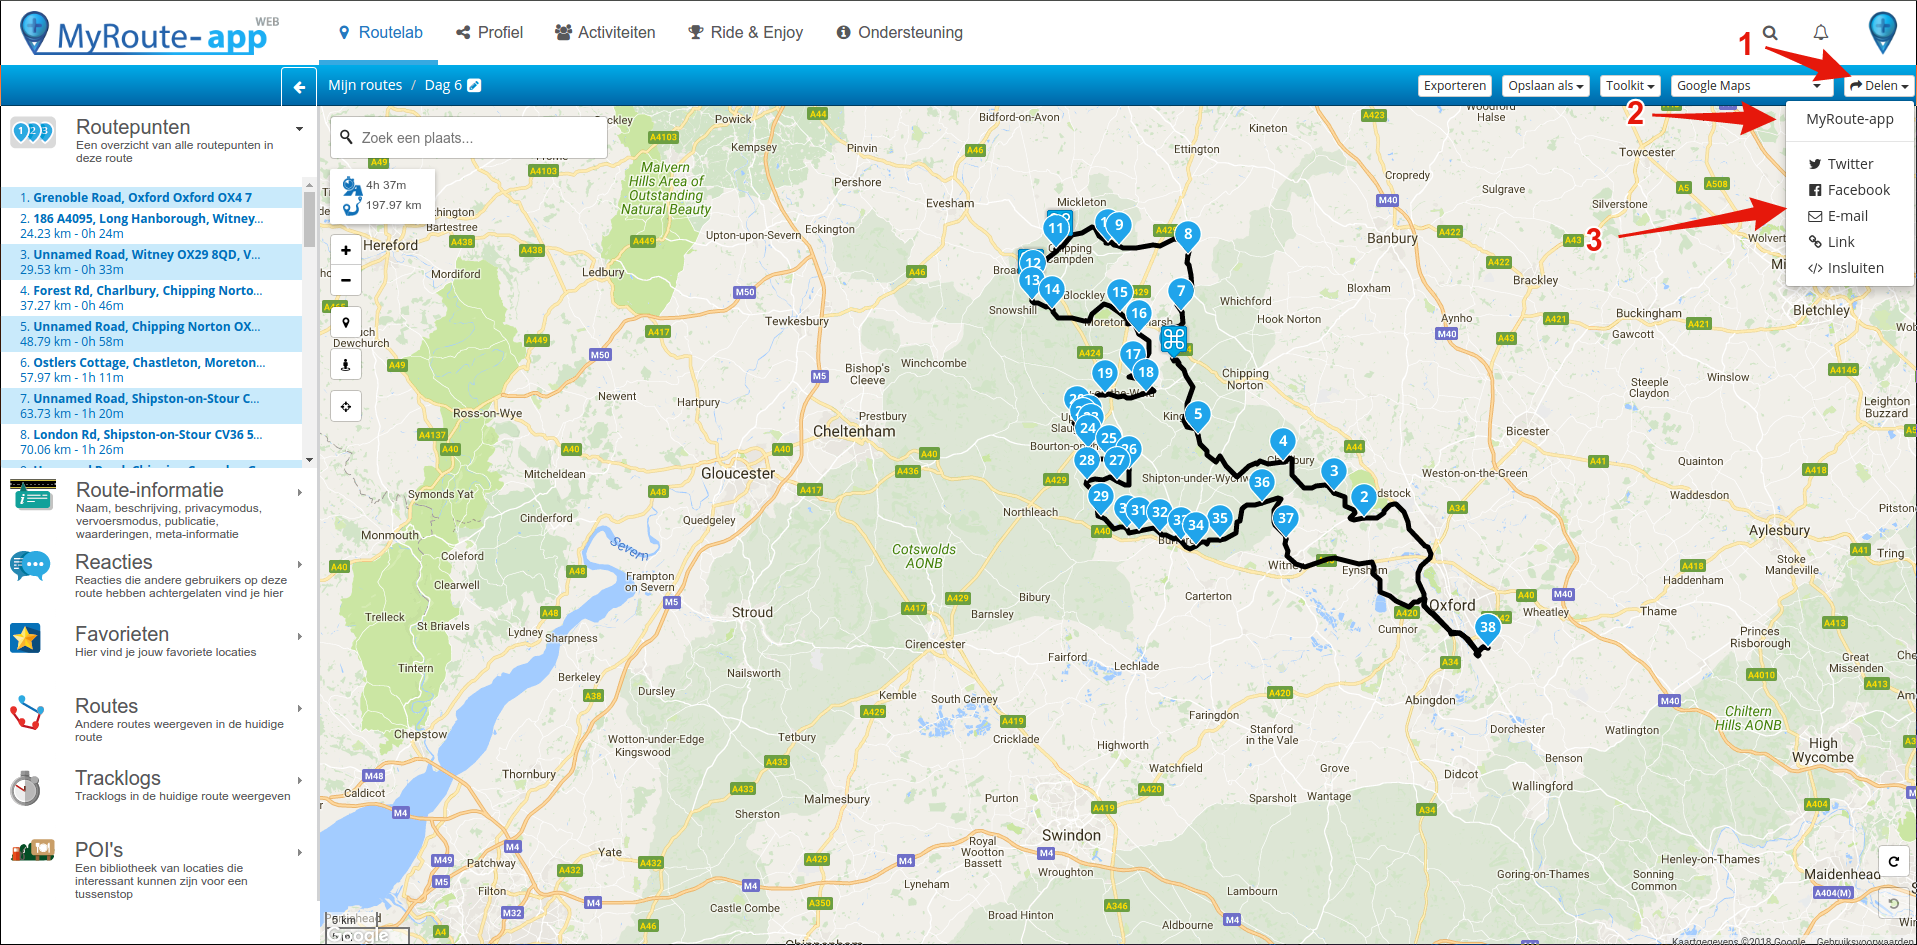Click the Routepunten waypoints icon
Screen dimensions: 1917x945
pyautogui.click(x=33, y=132)
